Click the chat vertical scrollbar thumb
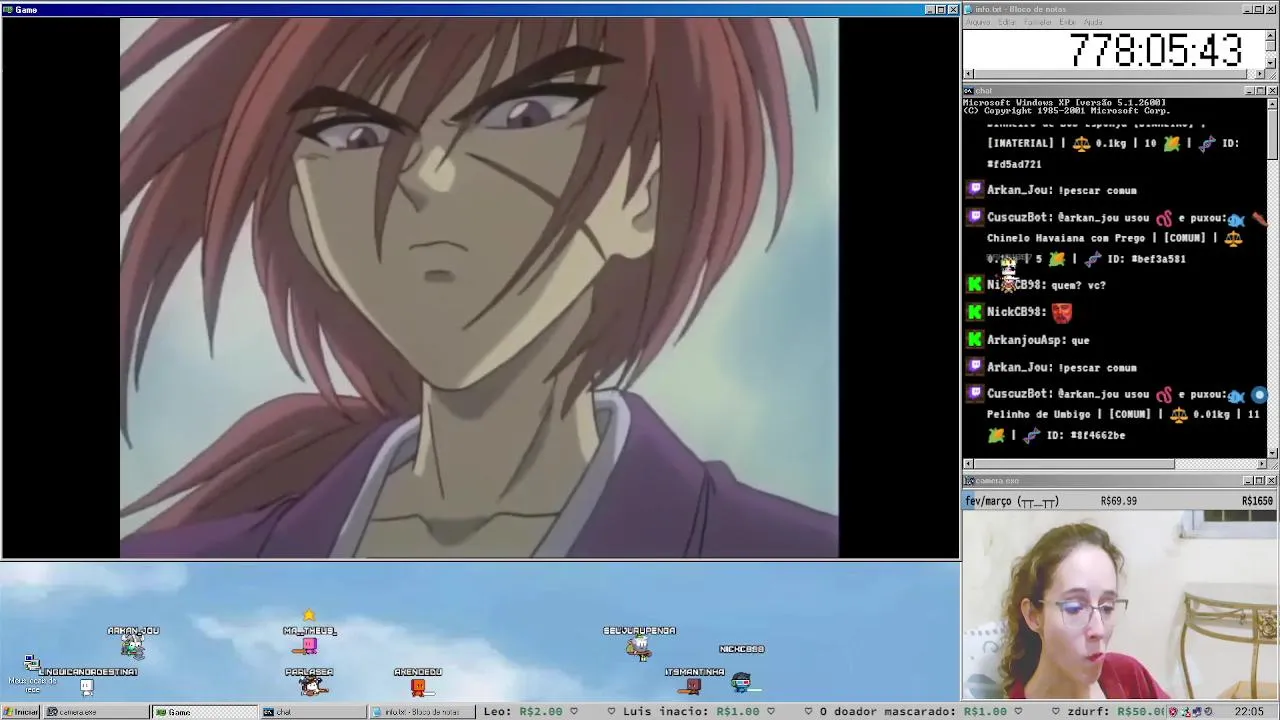The height and width of the screenshot is (720, 1280). pos(1272,134)
